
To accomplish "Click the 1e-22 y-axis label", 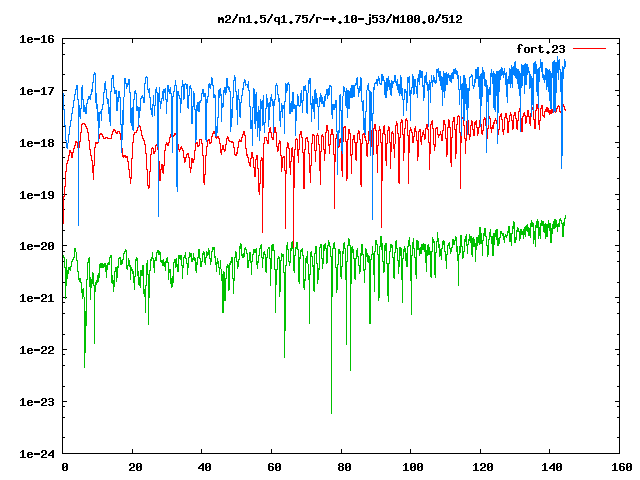I will pos(37,350).
